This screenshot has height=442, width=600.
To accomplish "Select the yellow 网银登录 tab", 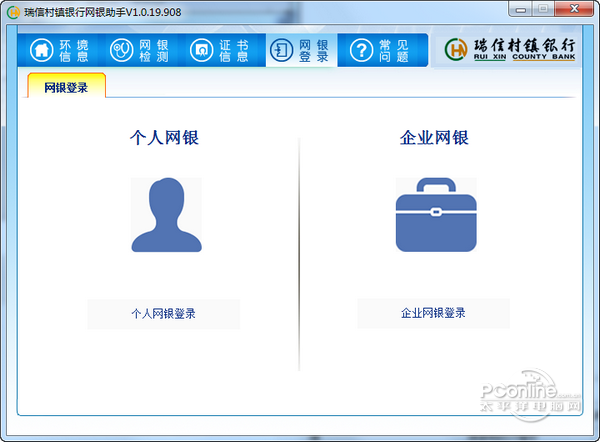I will [67, 86].
